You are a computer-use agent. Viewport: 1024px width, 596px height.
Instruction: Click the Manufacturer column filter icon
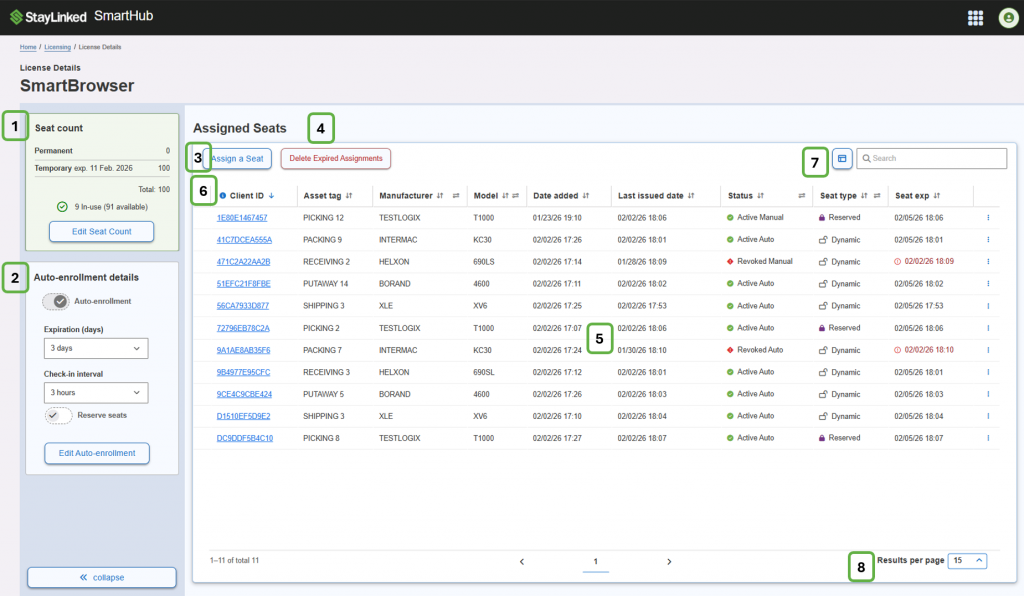coord(456,196)
